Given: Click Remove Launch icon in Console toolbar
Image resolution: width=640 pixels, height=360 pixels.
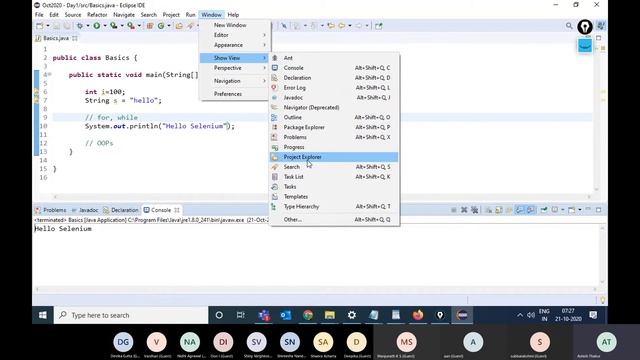Looking at the screenshot, I should [x=464, y=210].
